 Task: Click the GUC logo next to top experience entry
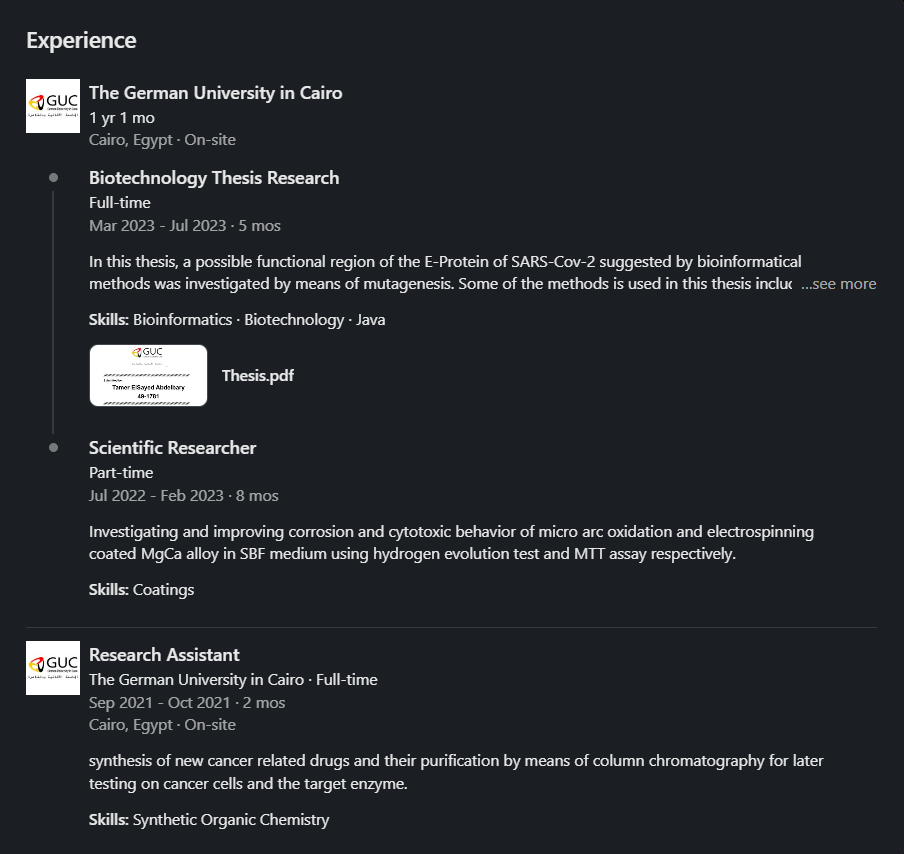[52, 105]
